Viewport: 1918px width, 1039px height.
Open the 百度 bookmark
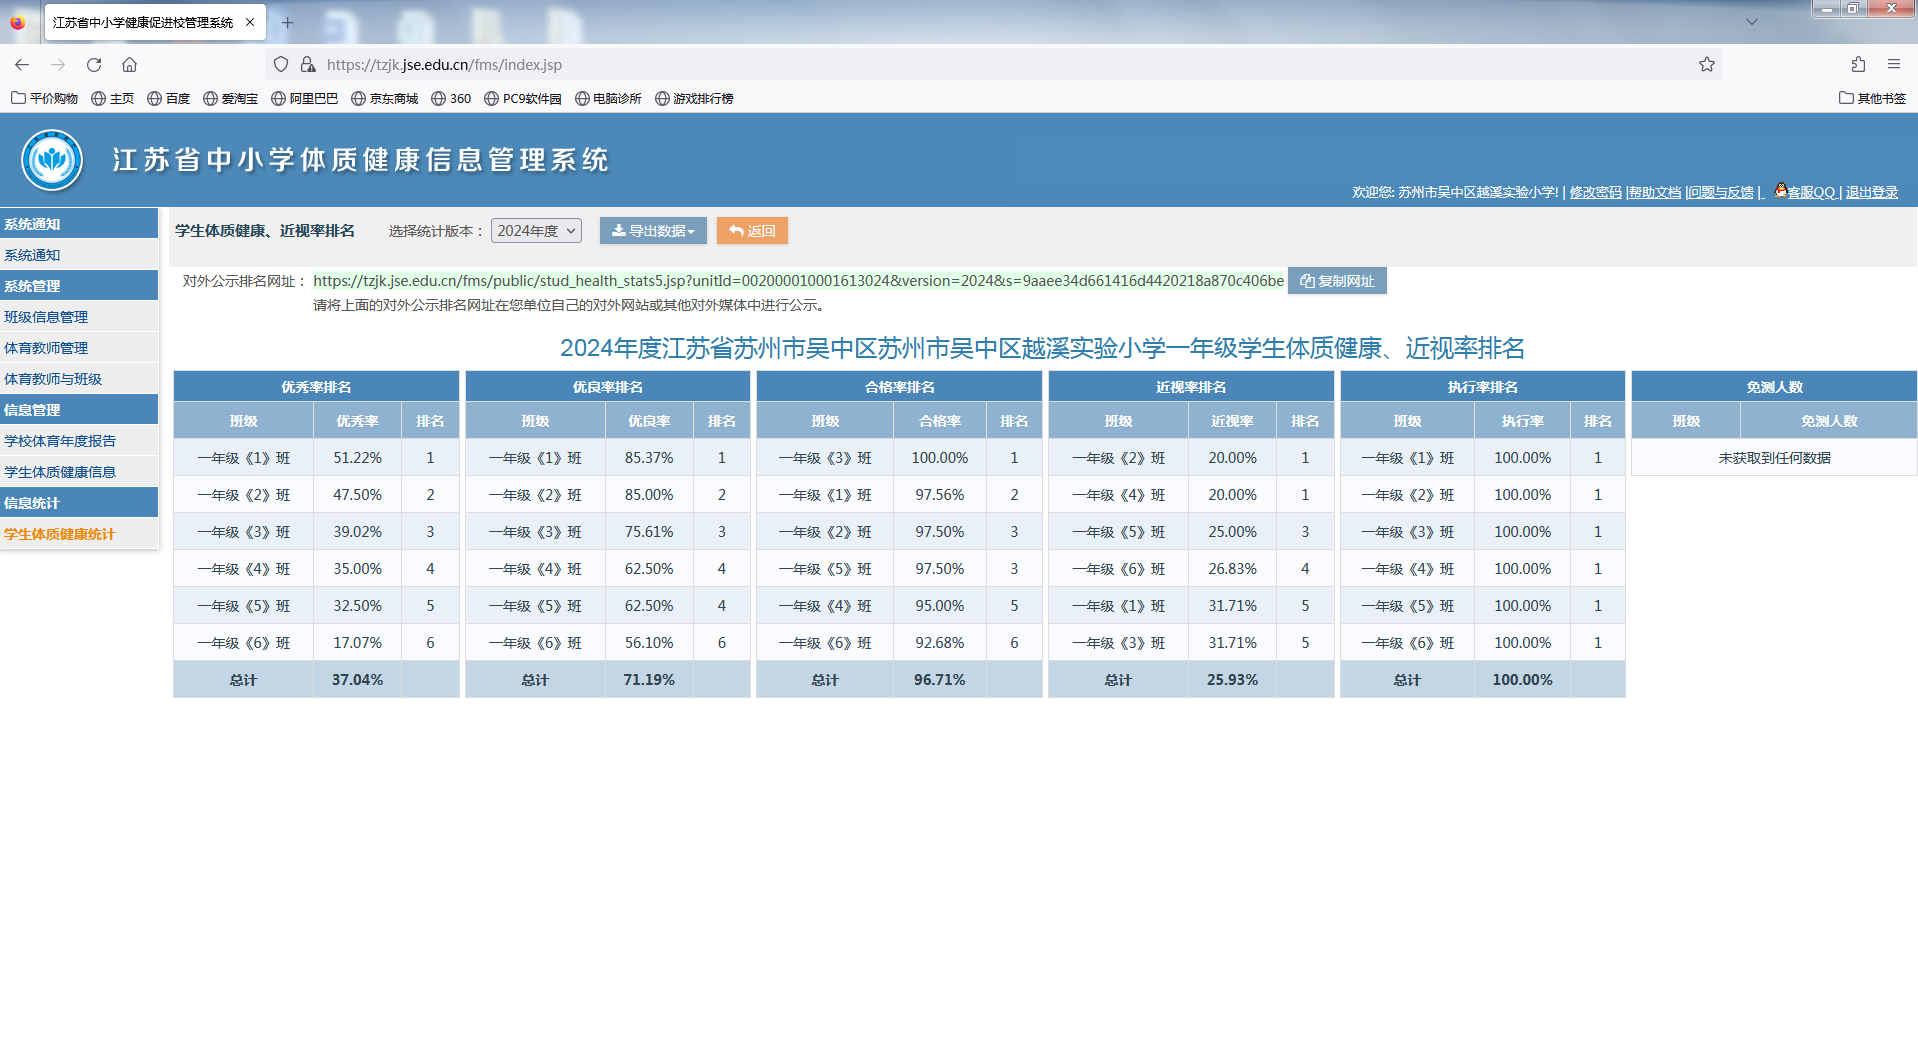(168, 98)
